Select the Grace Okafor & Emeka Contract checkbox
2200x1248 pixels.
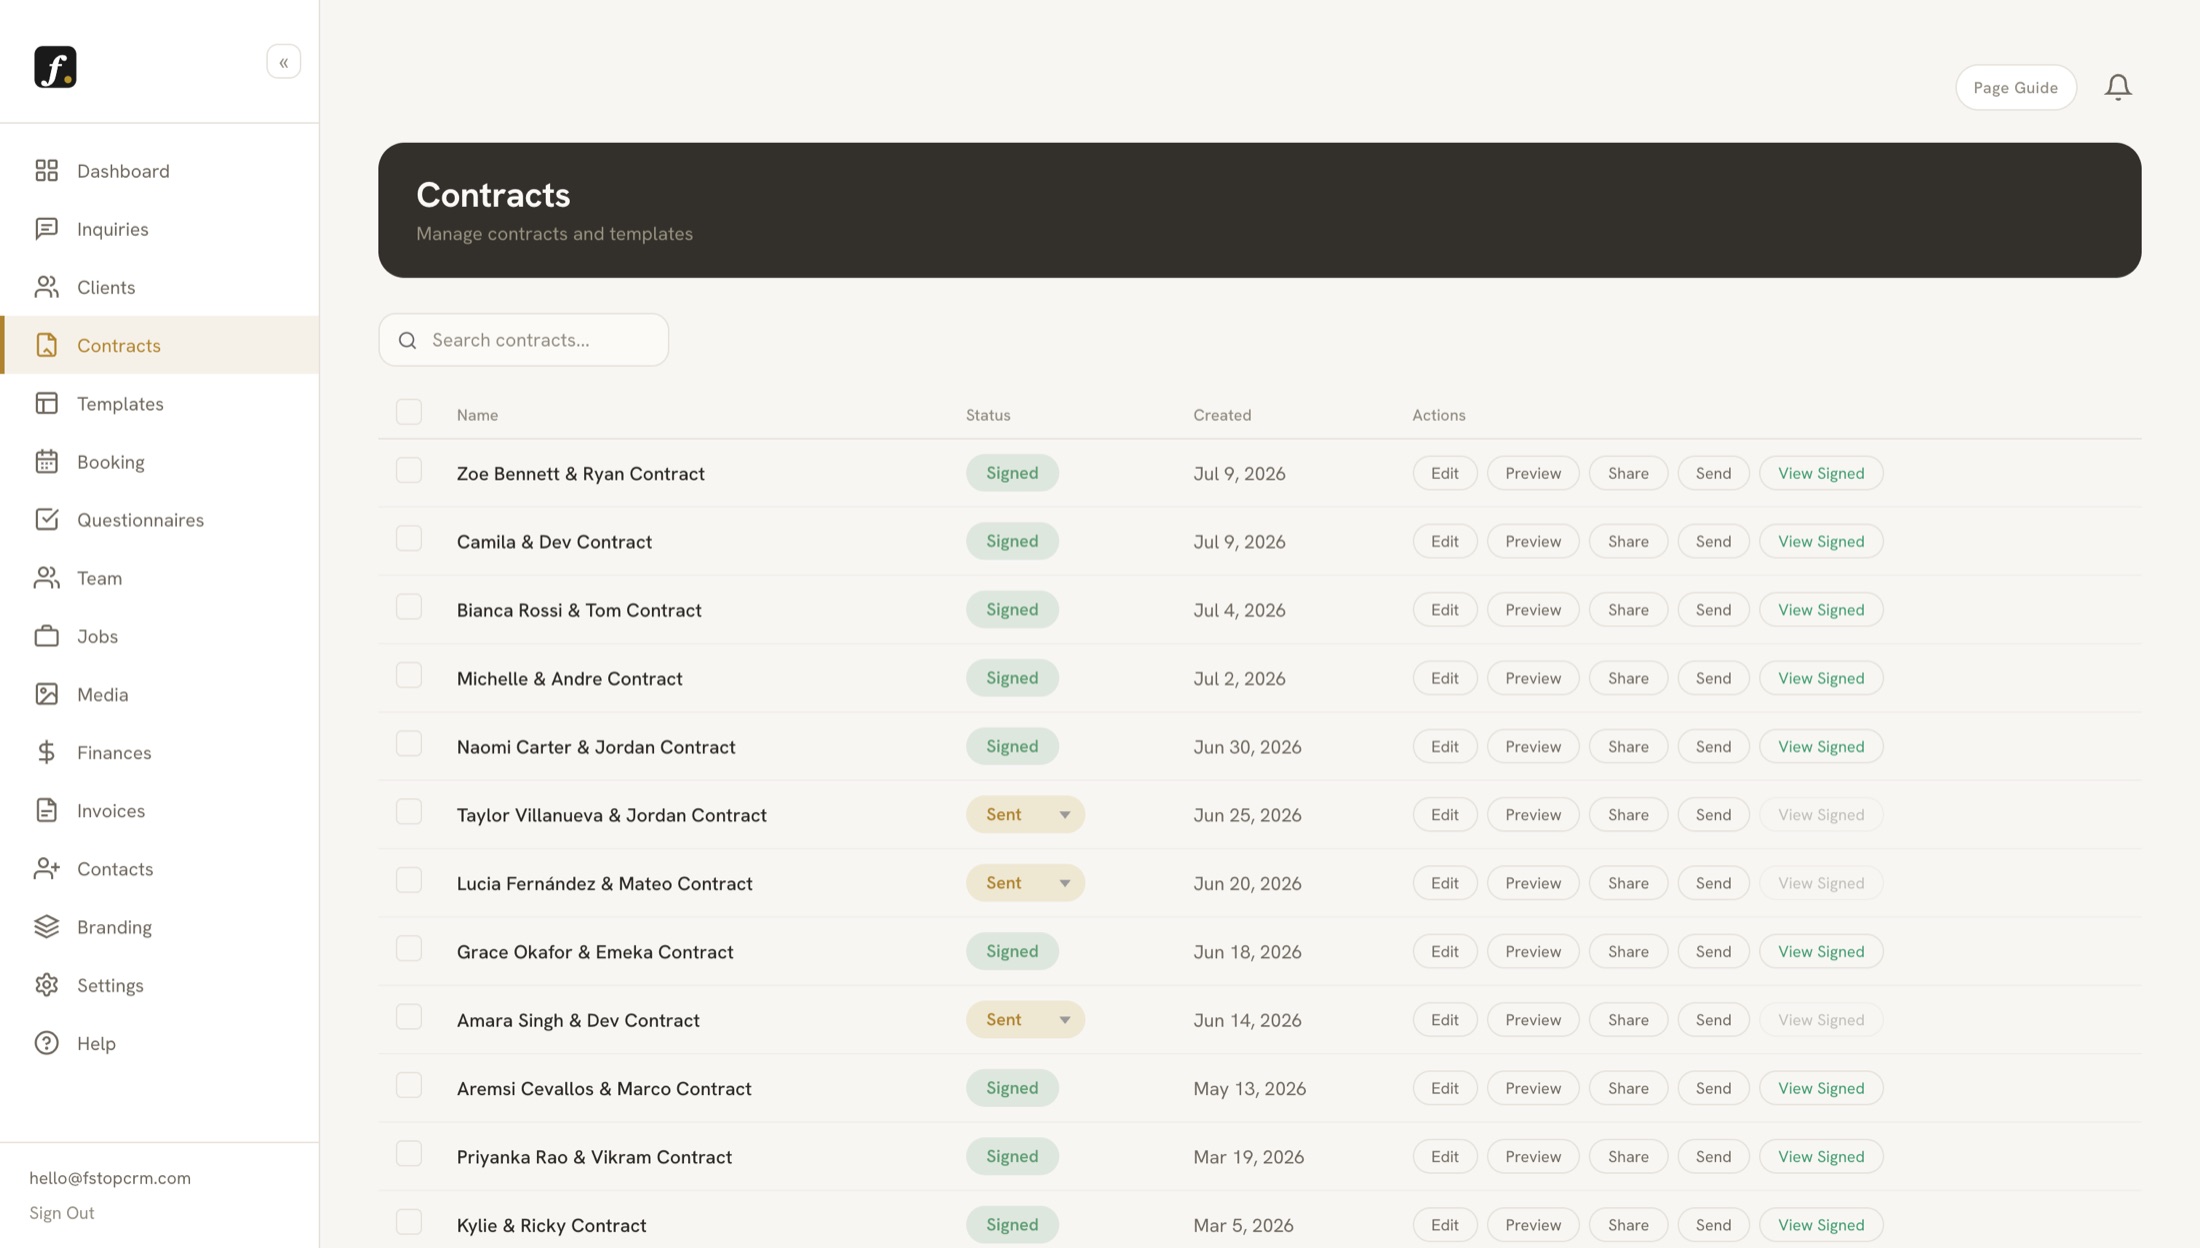[409, 948]
